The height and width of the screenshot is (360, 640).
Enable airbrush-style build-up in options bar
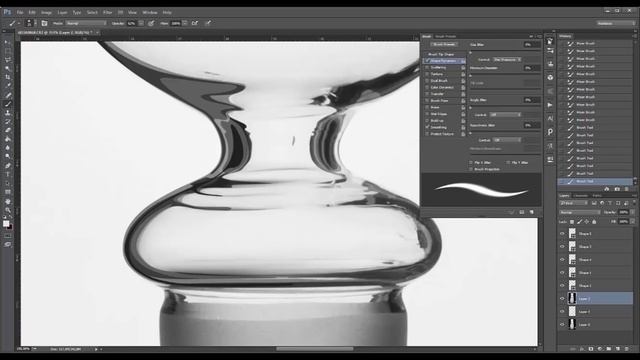point(195,23)
